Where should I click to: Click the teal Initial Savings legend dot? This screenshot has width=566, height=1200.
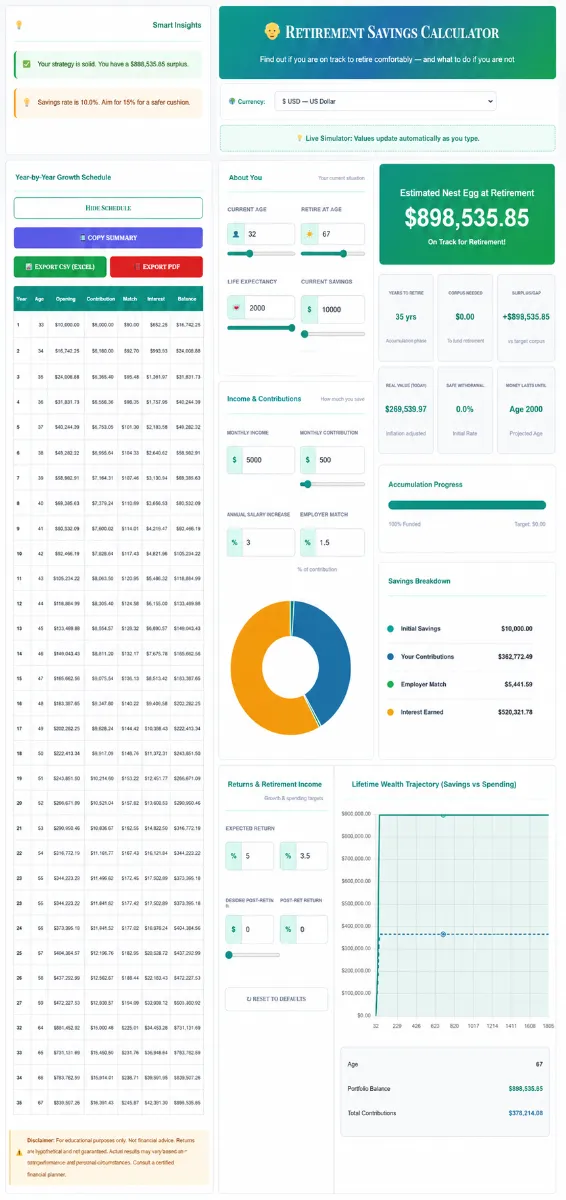390,629
